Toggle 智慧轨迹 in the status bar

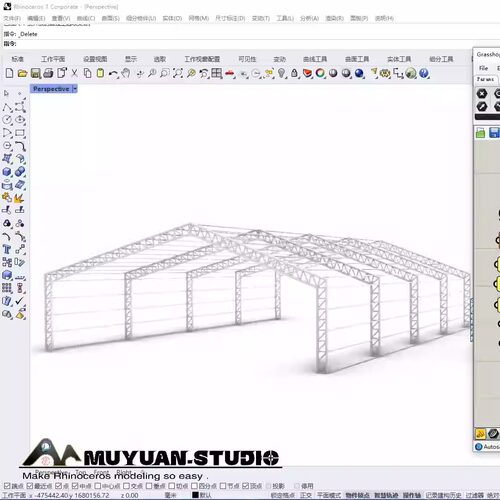click(386, 495)
